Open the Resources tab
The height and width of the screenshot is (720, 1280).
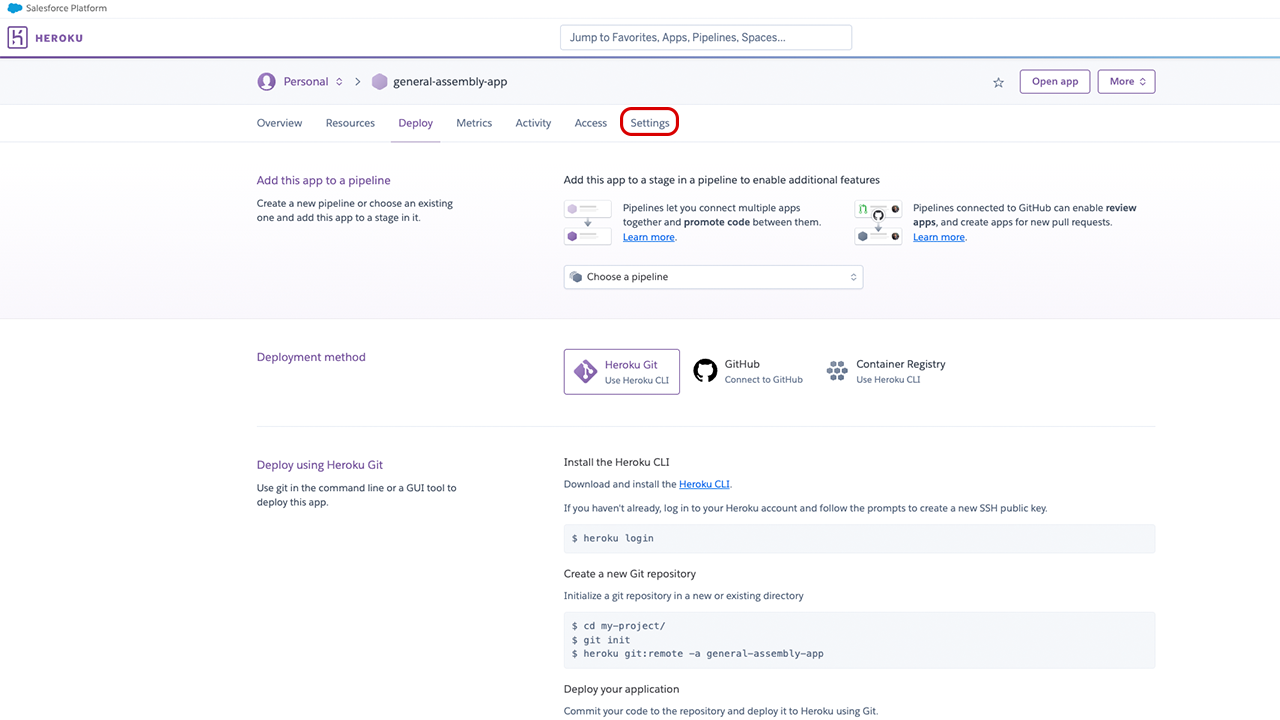click(x=350, y=123)
